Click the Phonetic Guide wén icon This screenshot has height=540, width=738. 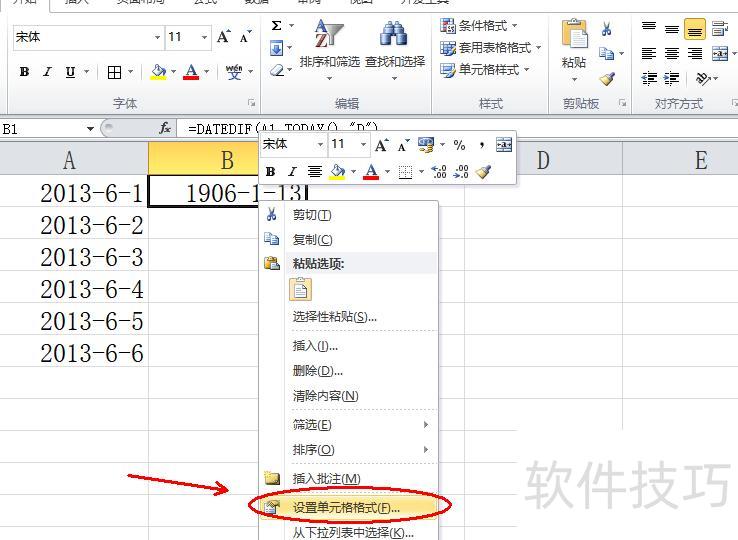[x=234, y=72]
